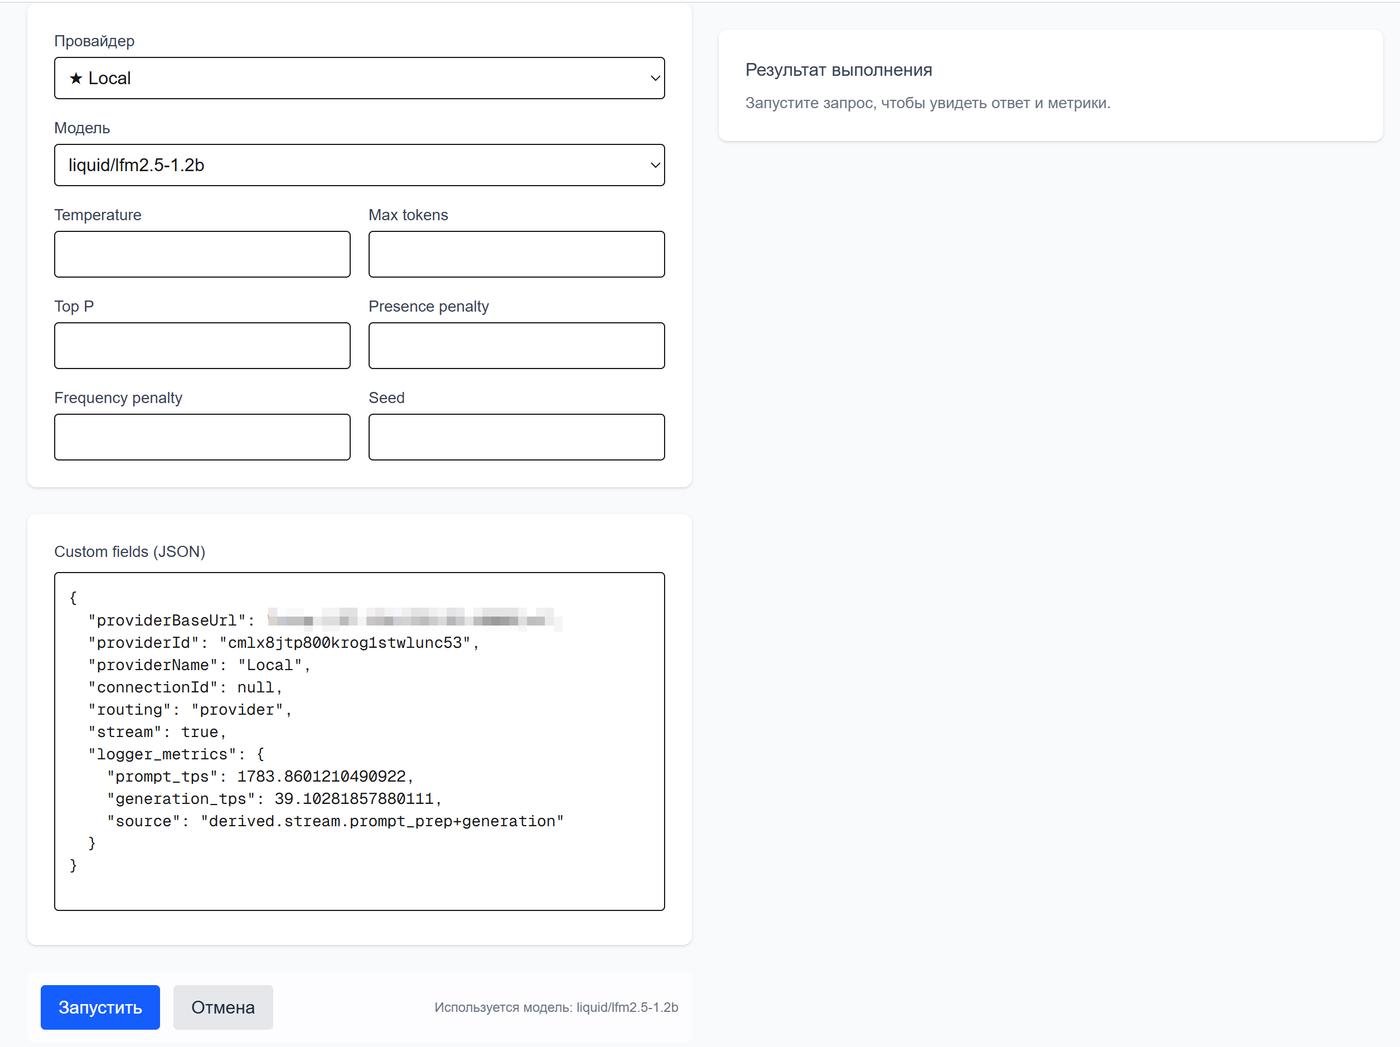Screen dimensions: 1400x1047
Task: Place cursor on the generation_tps line
Action: point(274,799)
